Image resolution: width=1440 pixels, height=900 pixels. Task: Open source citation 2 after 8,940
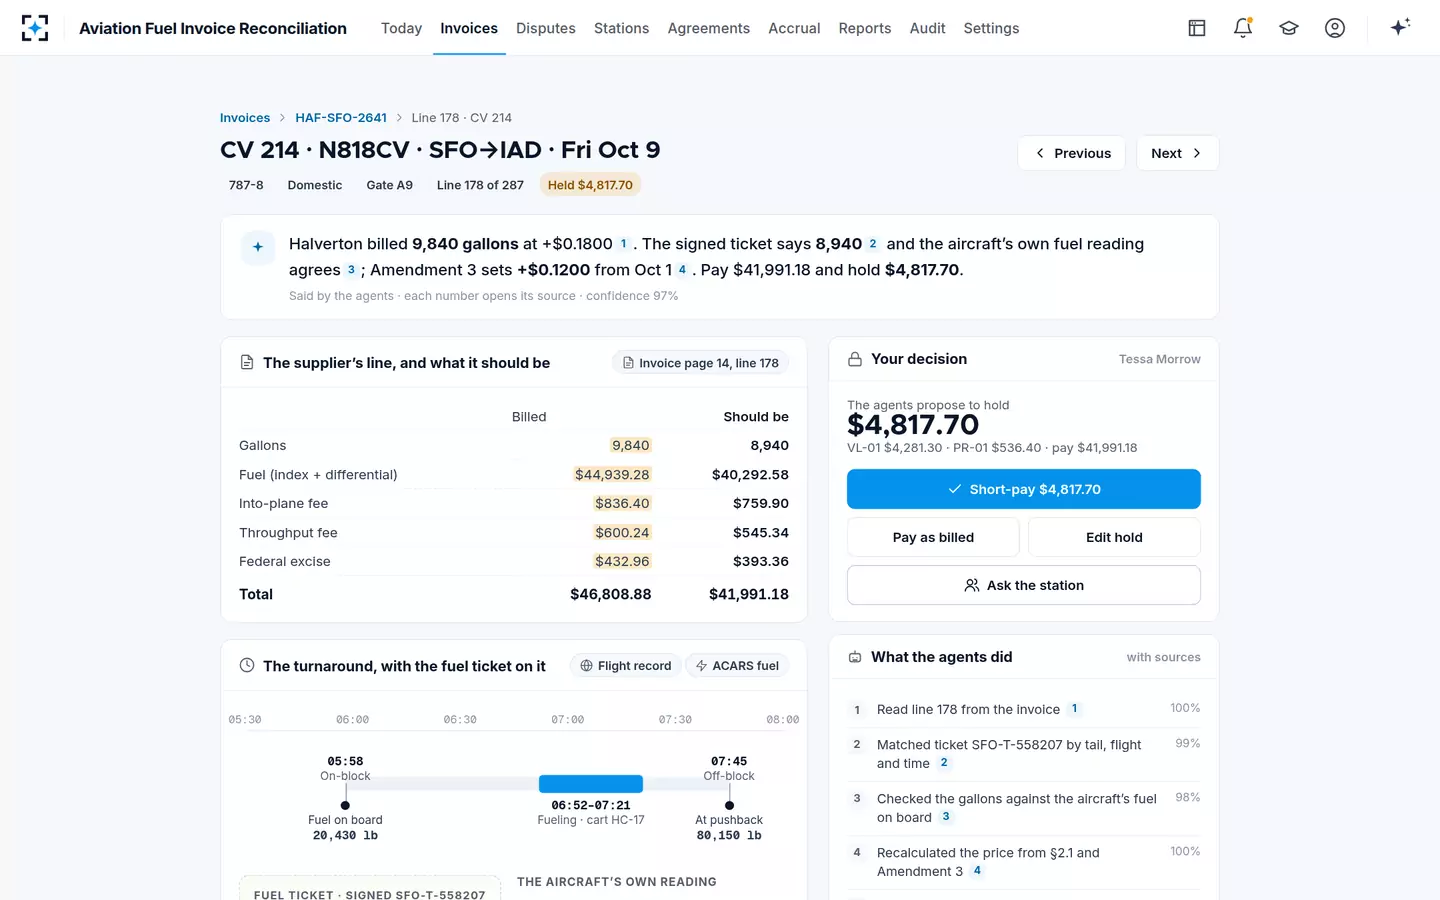[x=873, y=244]
